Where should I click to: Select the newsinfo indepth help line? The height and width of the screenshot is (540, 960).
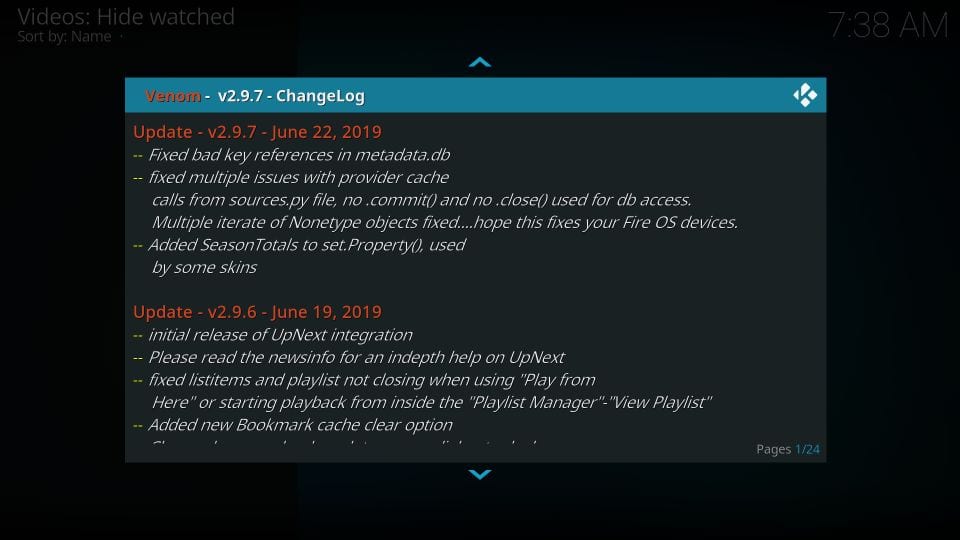349,358
